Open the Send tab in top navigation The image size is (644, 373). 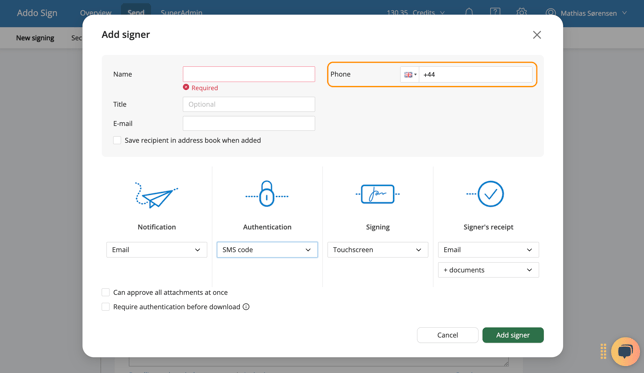(136, 13)
